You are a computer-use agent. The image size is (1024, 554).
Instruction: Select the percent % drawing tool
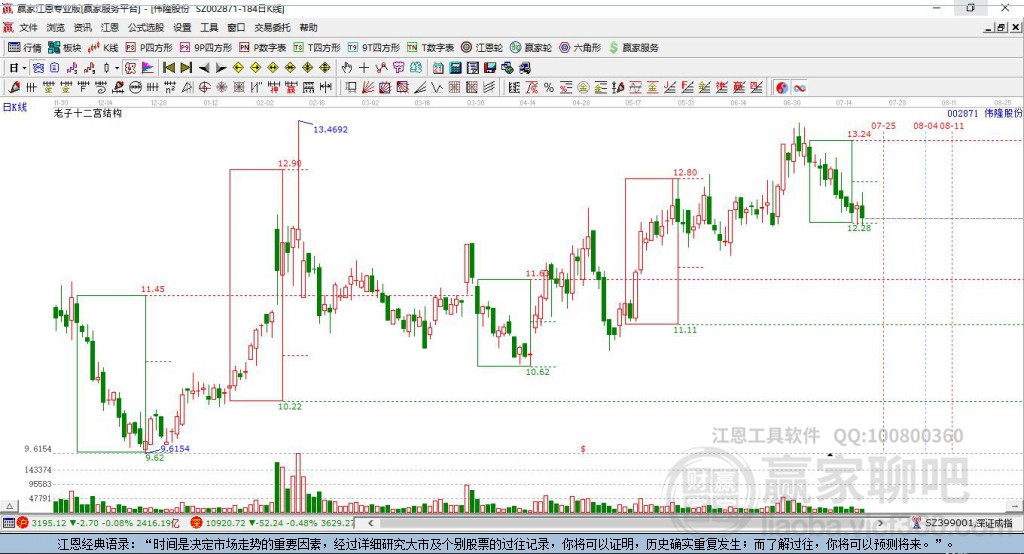point(549,87)
